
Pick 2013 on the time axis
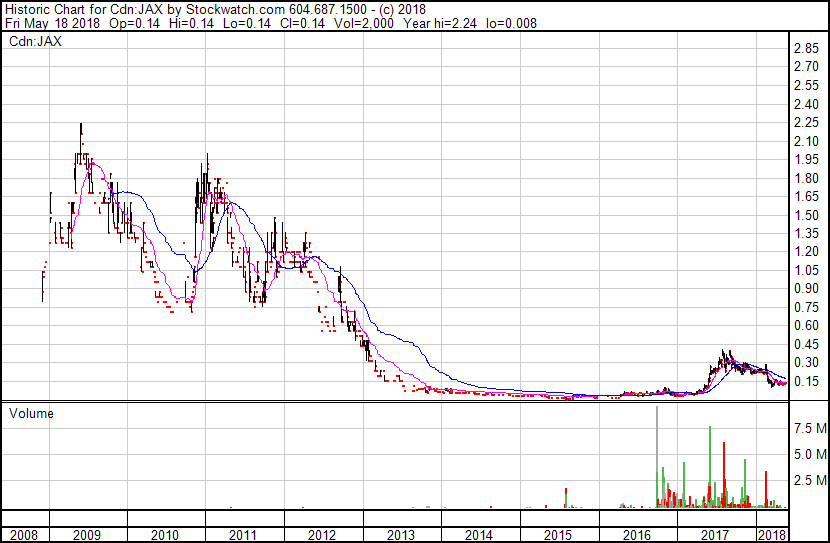pos(400,534)
